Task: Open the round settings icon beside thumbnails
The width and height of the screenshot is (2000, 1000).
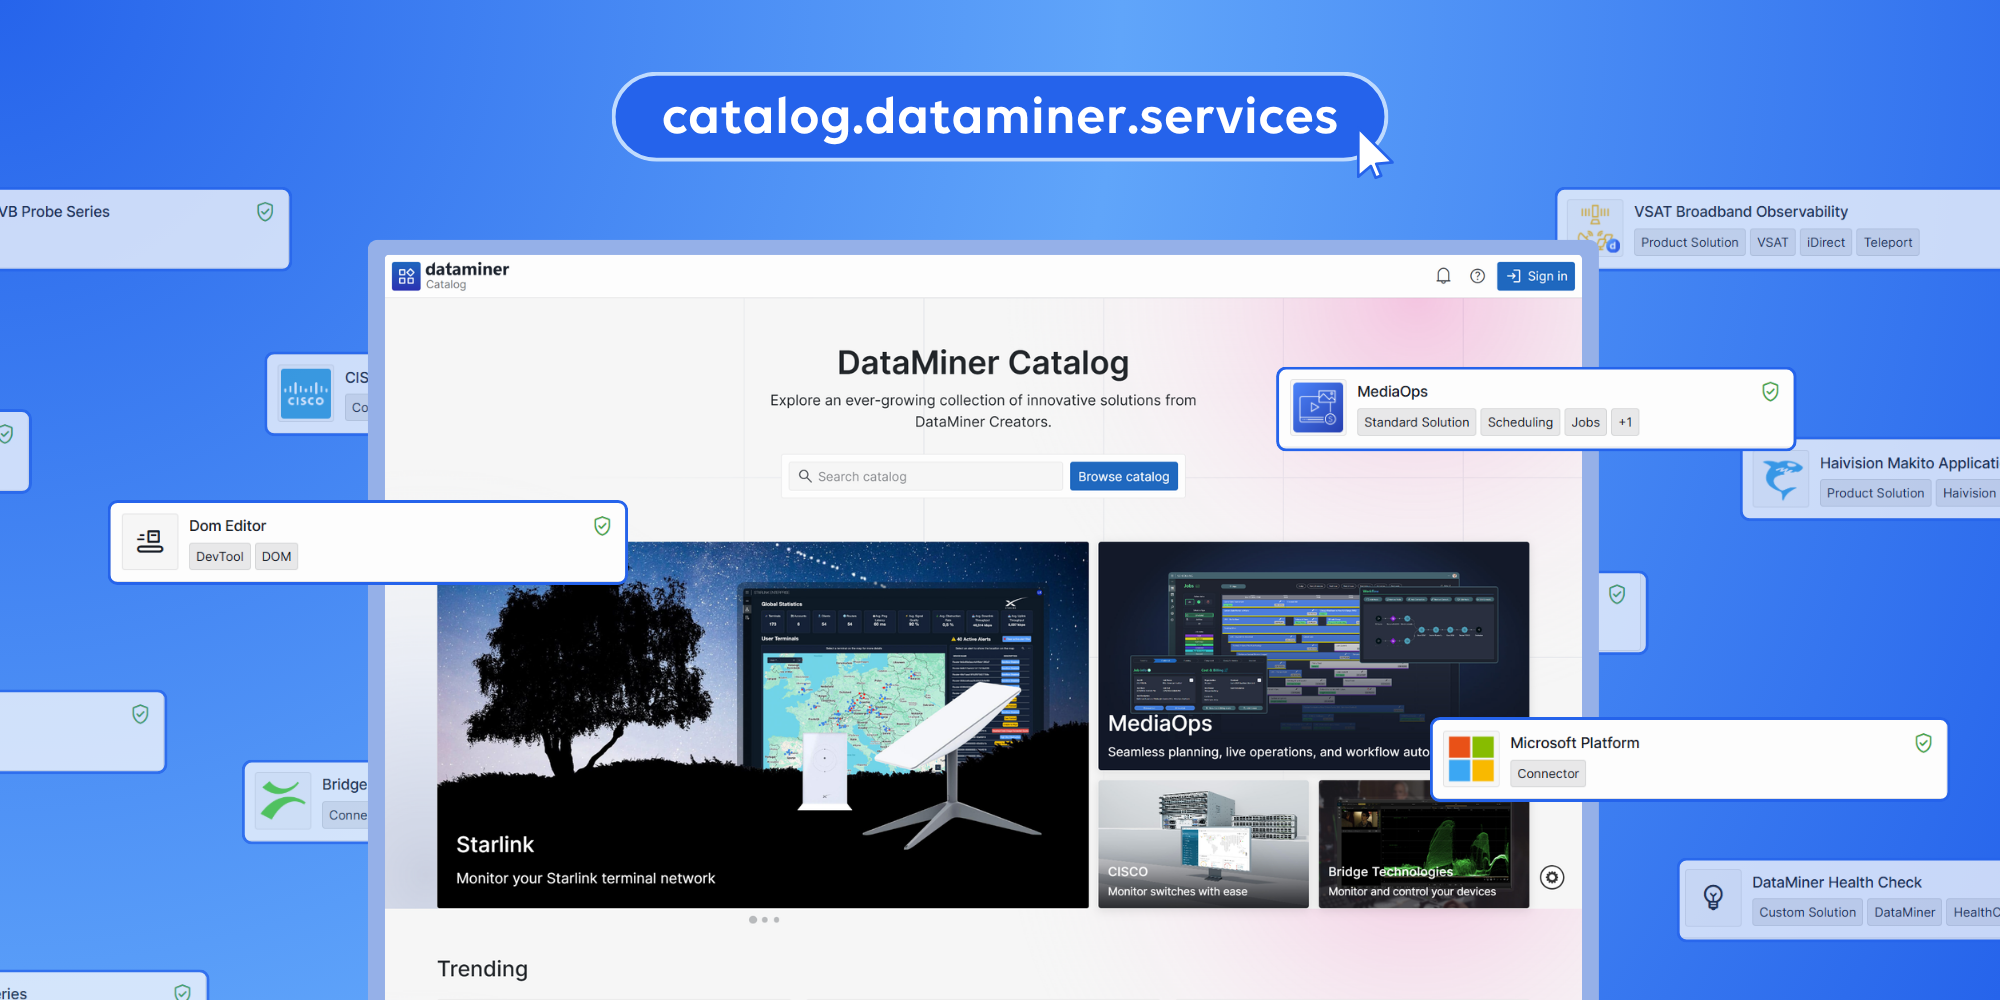Action: (1552, 877)
